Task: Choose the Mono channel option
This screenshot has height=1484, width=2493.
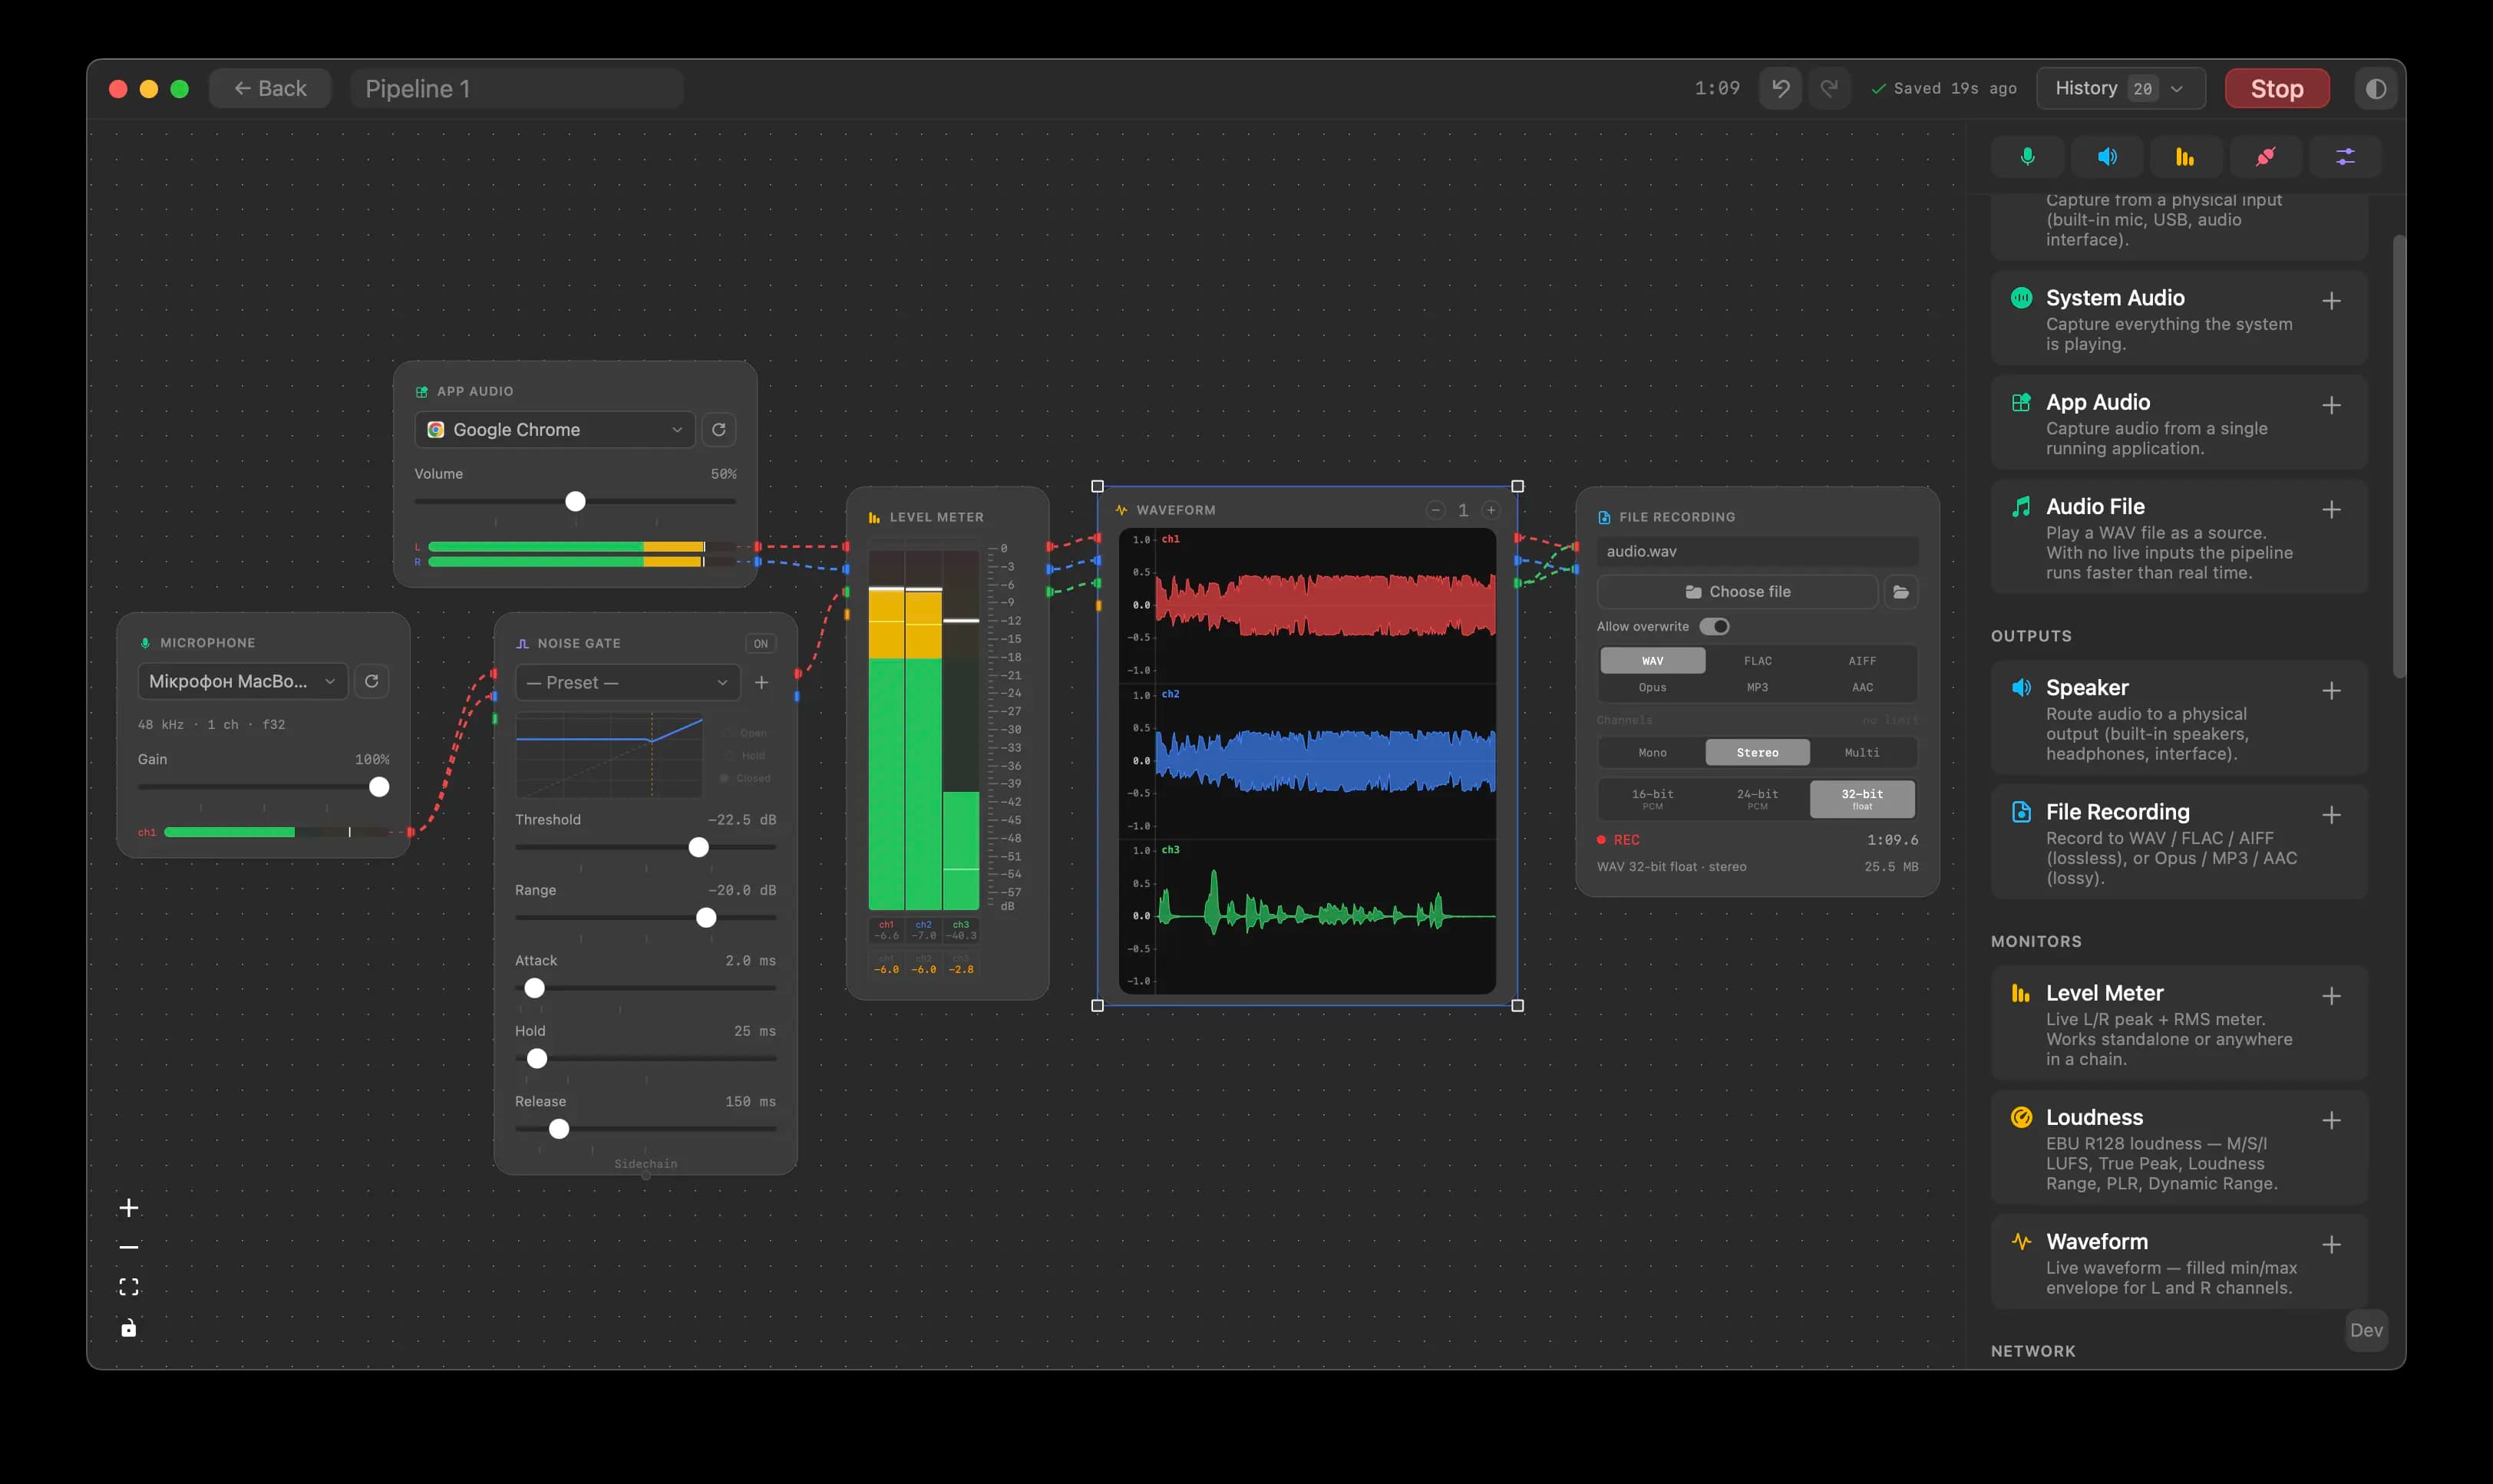Action: click(x=1653, y=753)
